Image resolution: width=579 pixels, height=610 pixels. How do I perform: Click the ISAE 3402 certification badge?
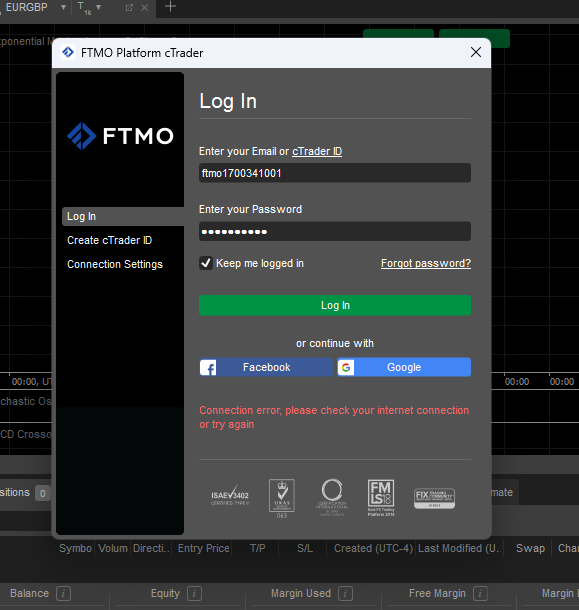tap(230, 496)
